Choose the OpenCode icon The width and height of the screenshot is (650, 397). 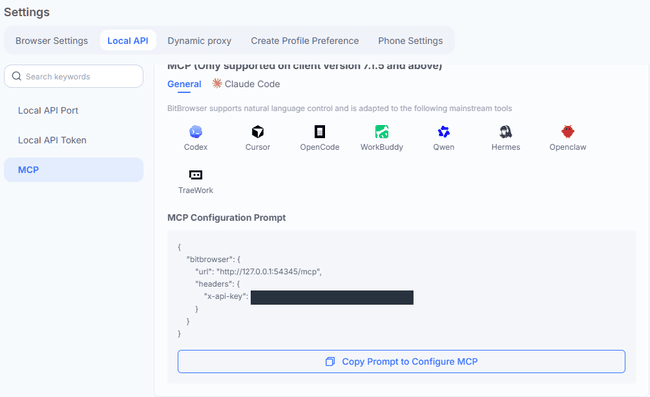[x=320, y=132]
